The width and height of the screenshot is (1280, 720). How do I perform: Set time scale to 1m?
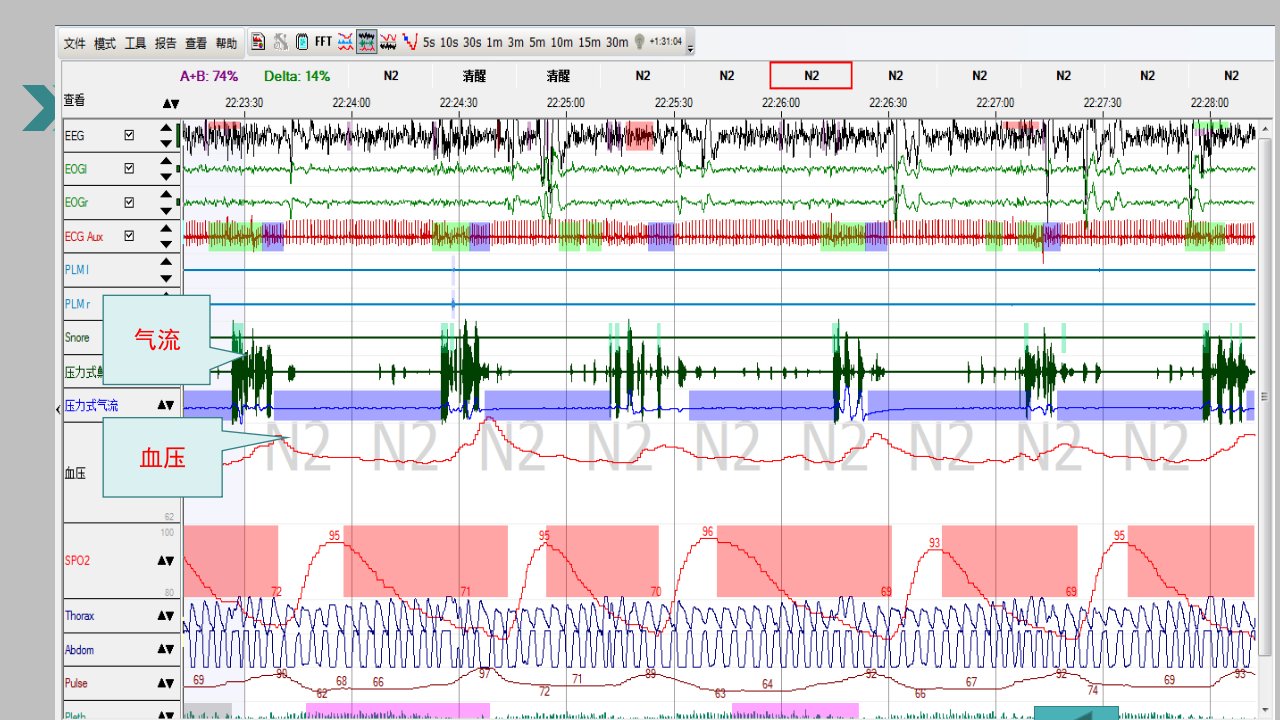tap(494, 42)
